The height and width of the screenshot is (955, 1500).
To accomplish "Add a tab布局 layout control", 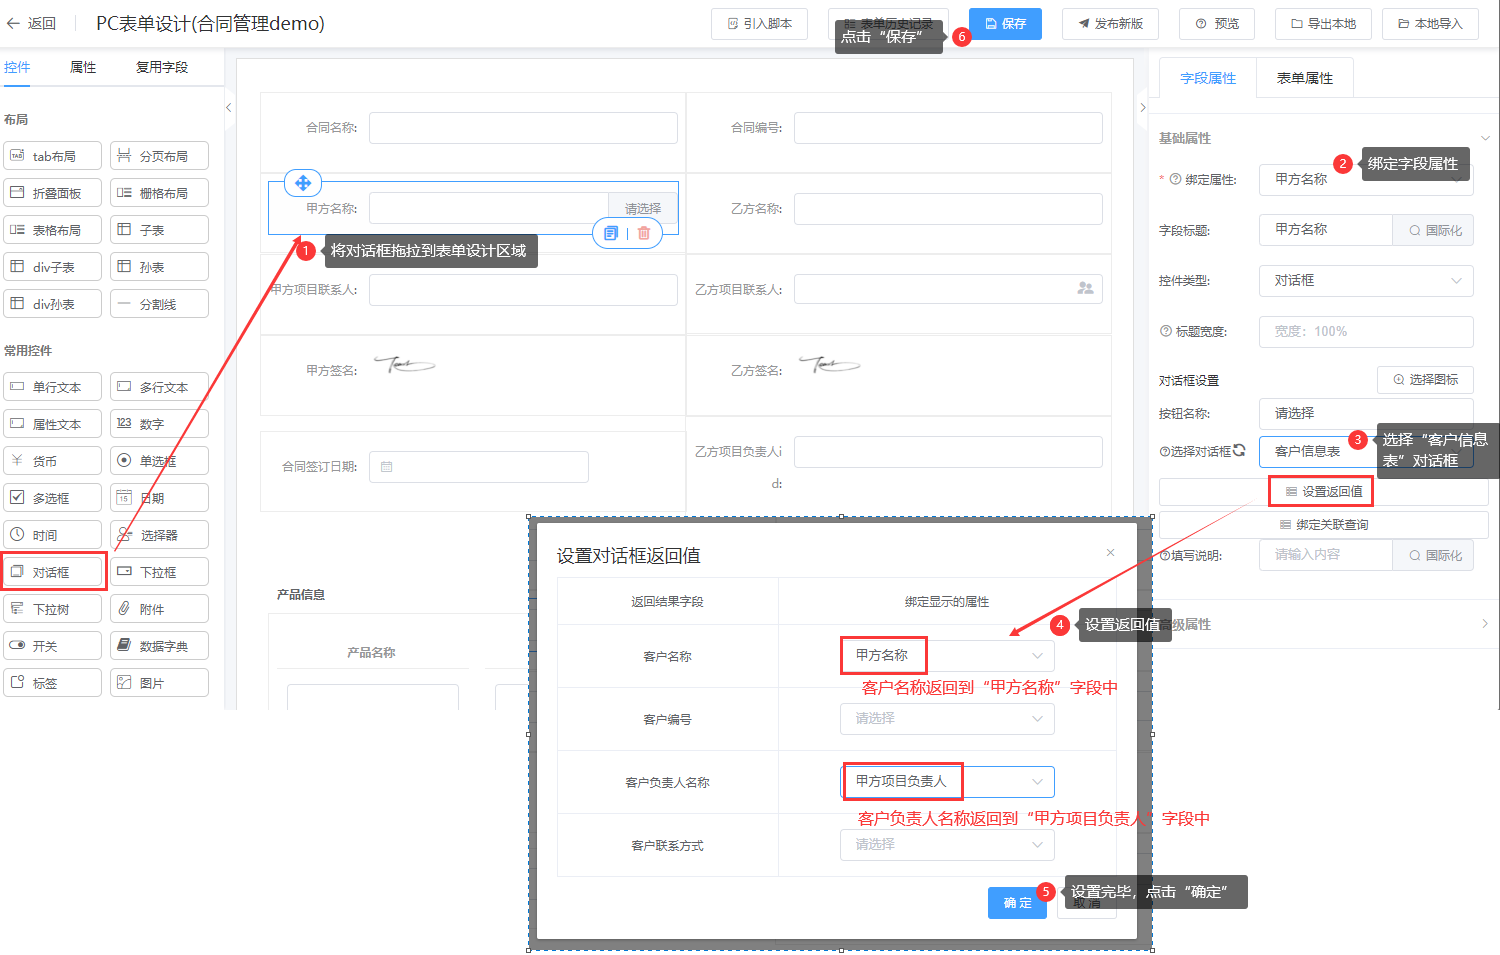I will coord(53,156).
